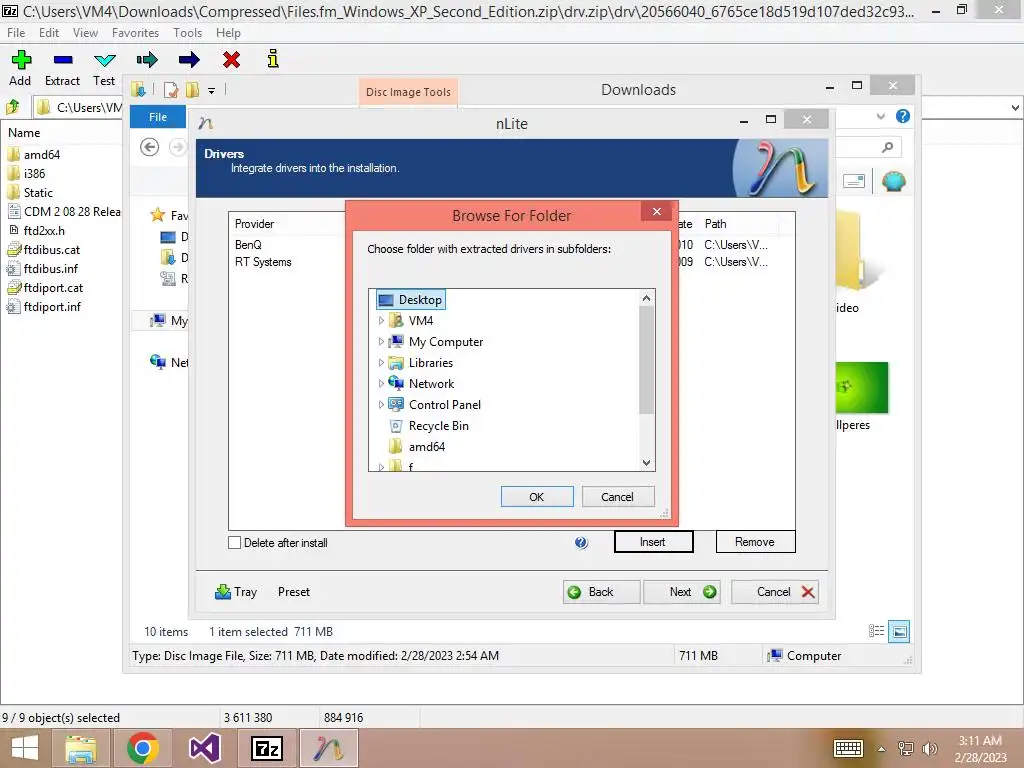
Task: Open the Preset option in nLite
Action: pos(294,592)
